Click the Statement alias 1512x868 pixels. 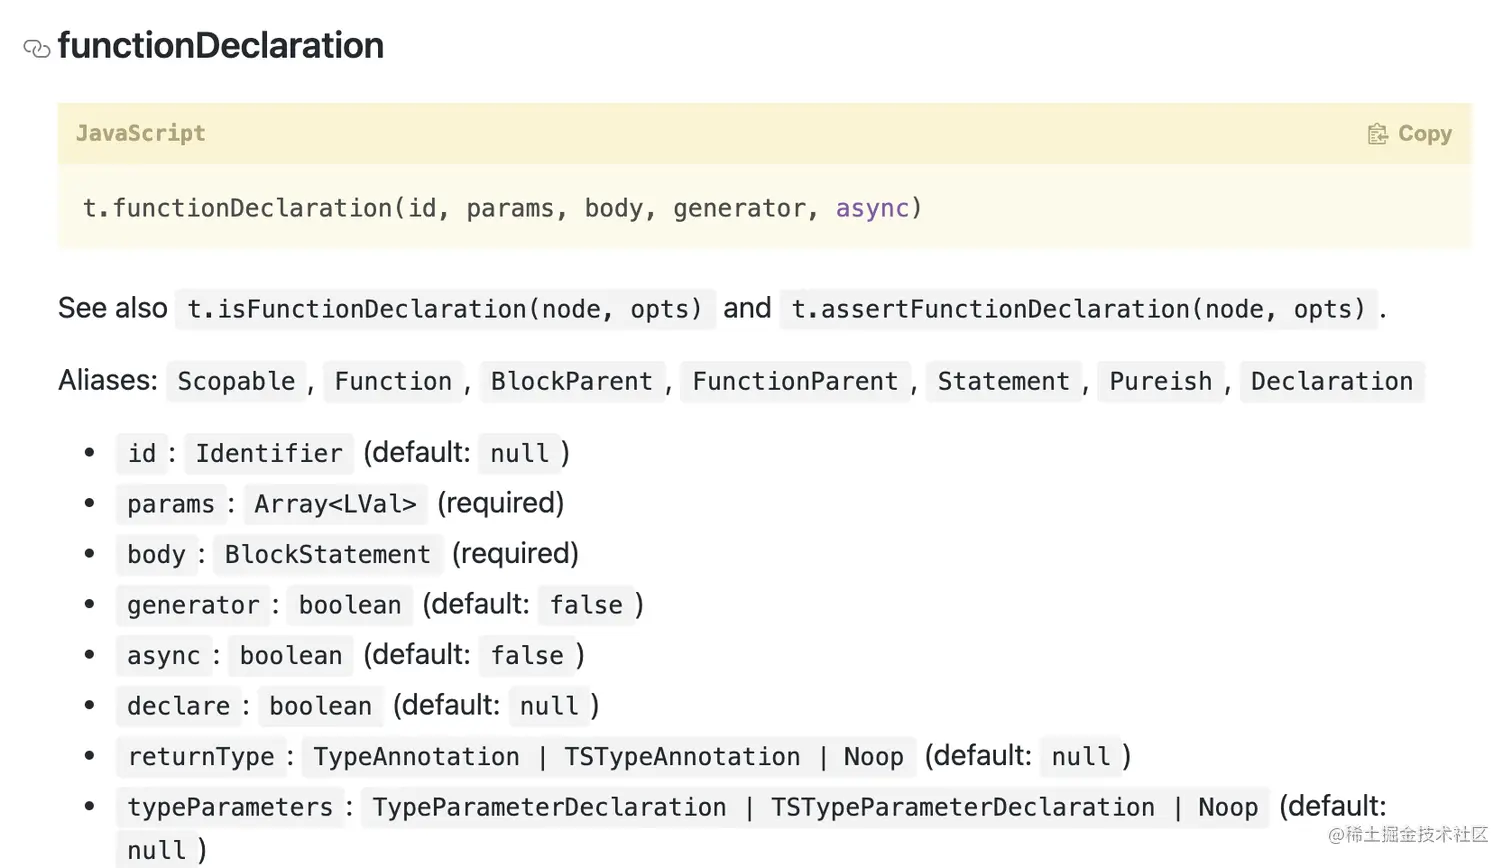pyautogui.click(x=1003, y=382)
